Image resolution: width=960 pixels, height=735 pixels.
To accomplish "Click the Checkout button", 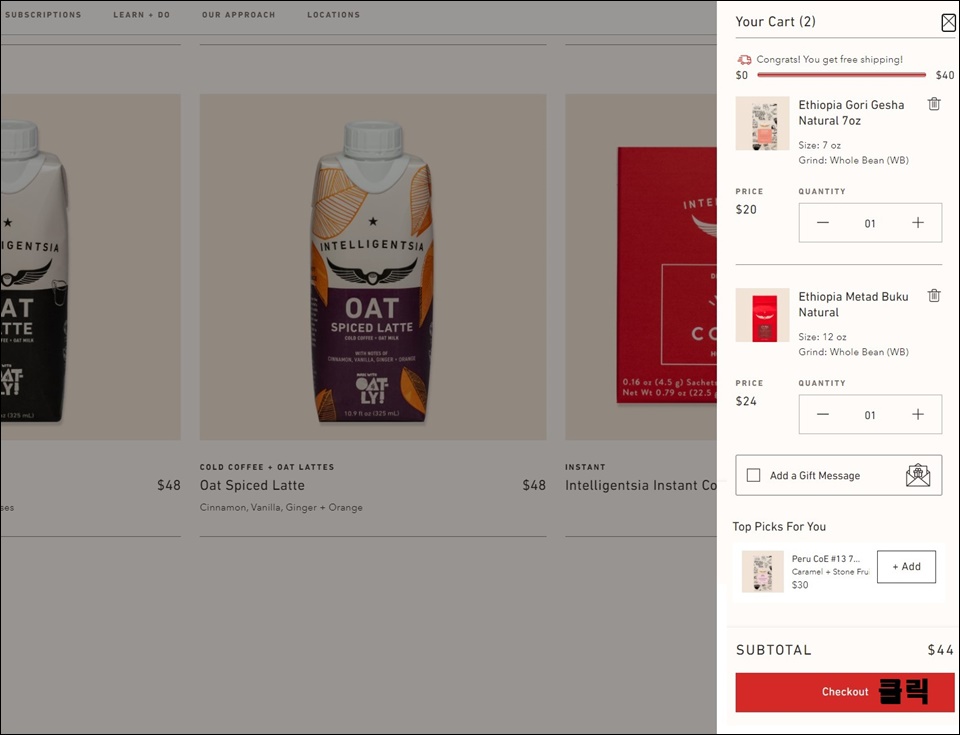I will 845,692.
